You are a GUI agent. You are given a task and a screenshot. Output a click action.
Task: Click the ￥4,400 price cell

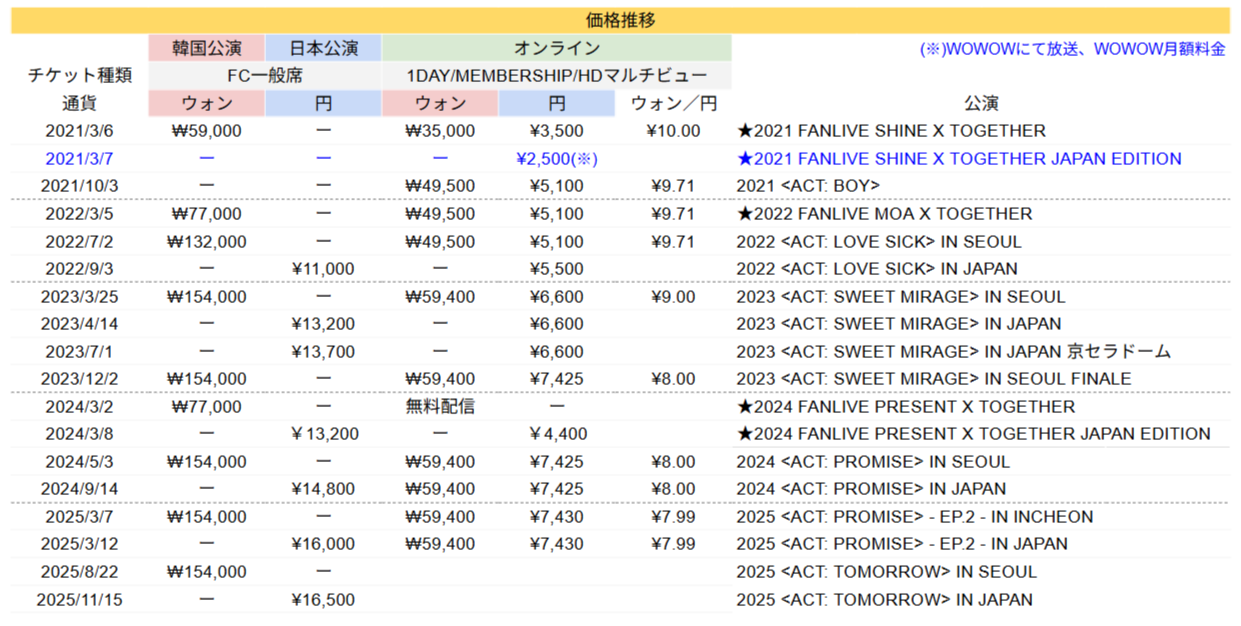pyautogui.click(x=557, y=434)
